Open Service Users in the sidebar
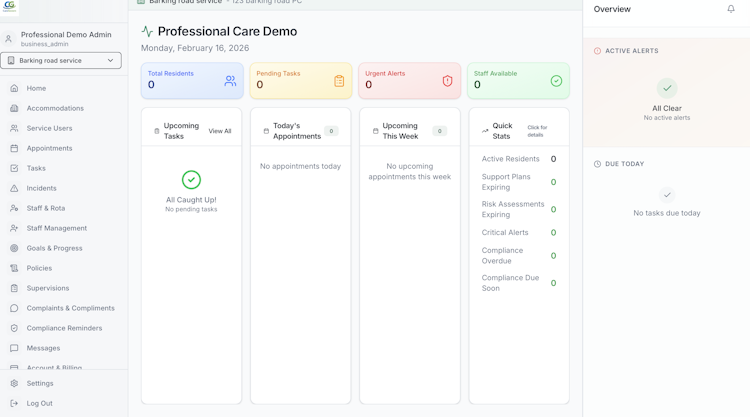 [49, 128]
